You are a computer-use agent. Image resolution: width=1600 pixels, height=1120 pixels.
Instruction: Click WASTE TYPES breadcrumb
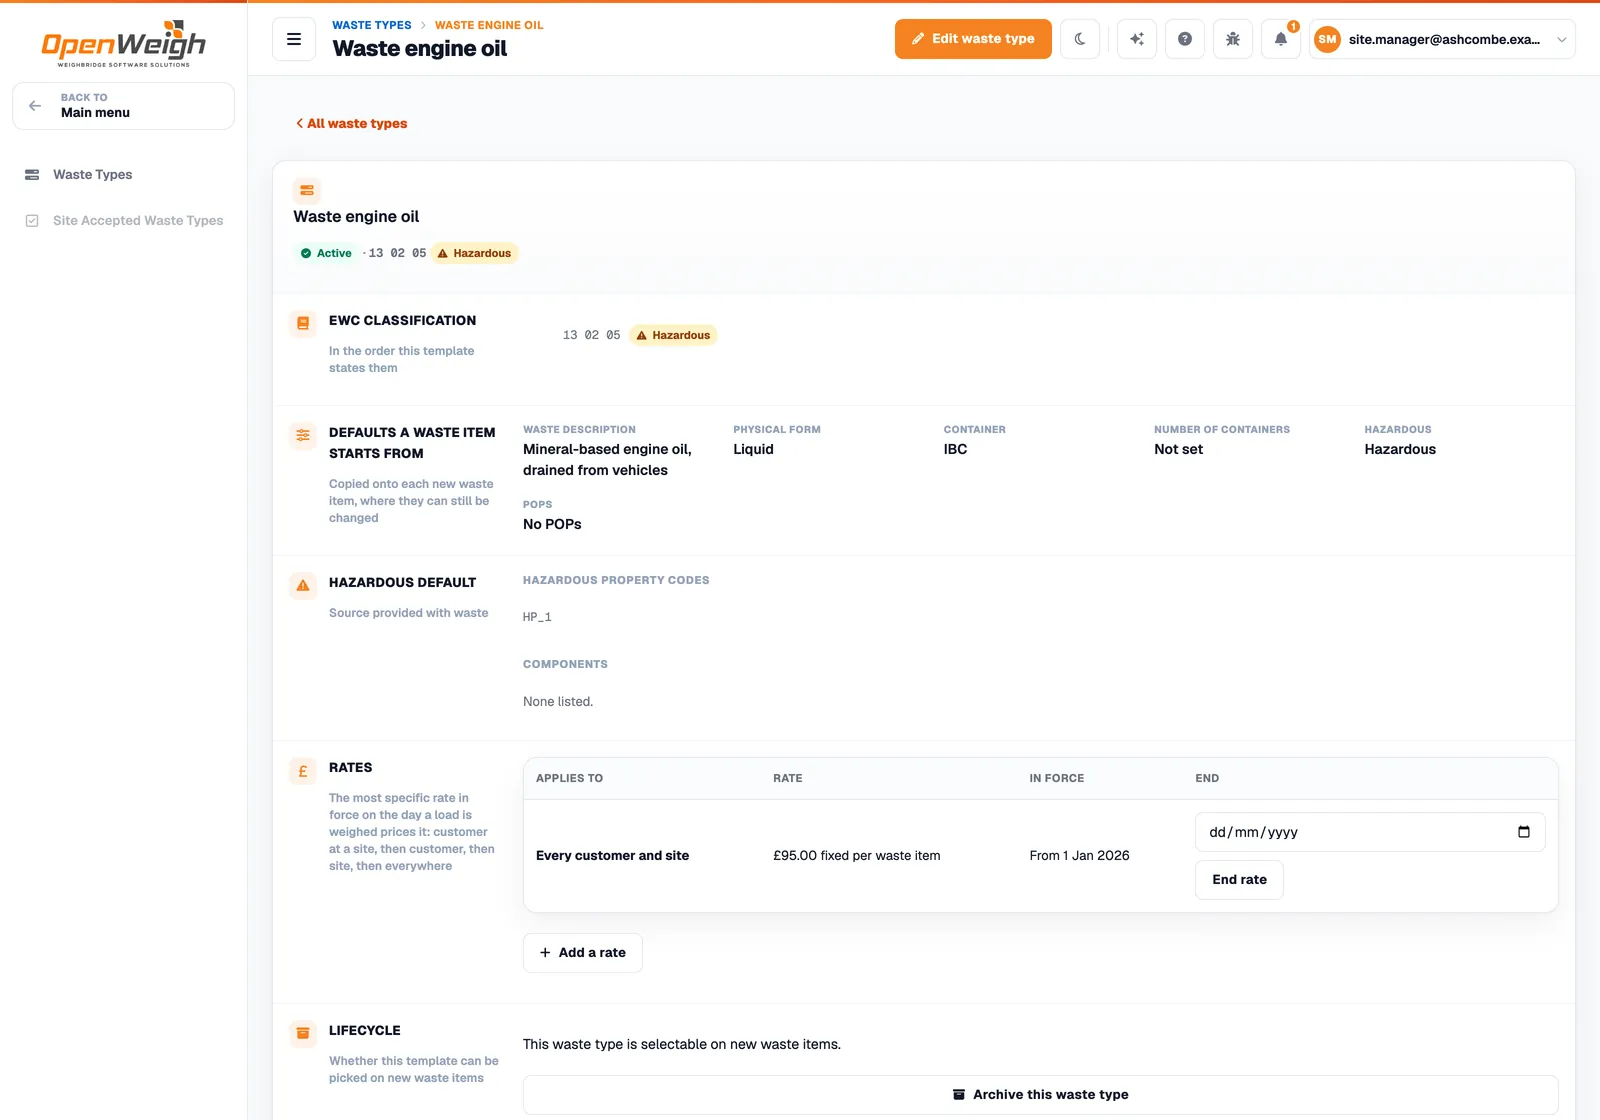click(x=371, y=25)
